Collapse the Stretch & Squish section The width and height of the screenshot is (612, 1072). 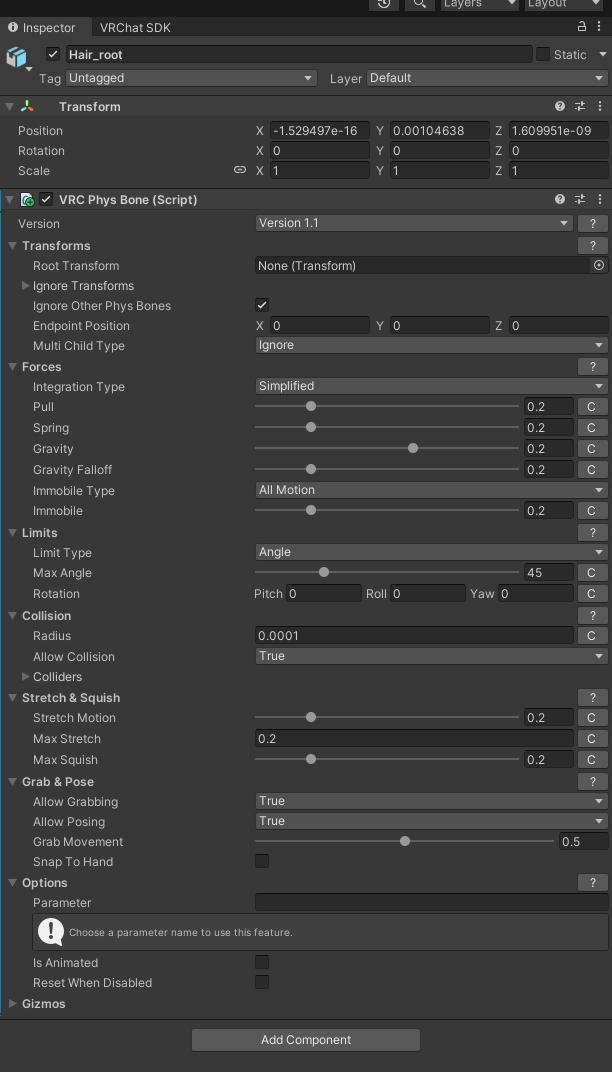(12, 698)
